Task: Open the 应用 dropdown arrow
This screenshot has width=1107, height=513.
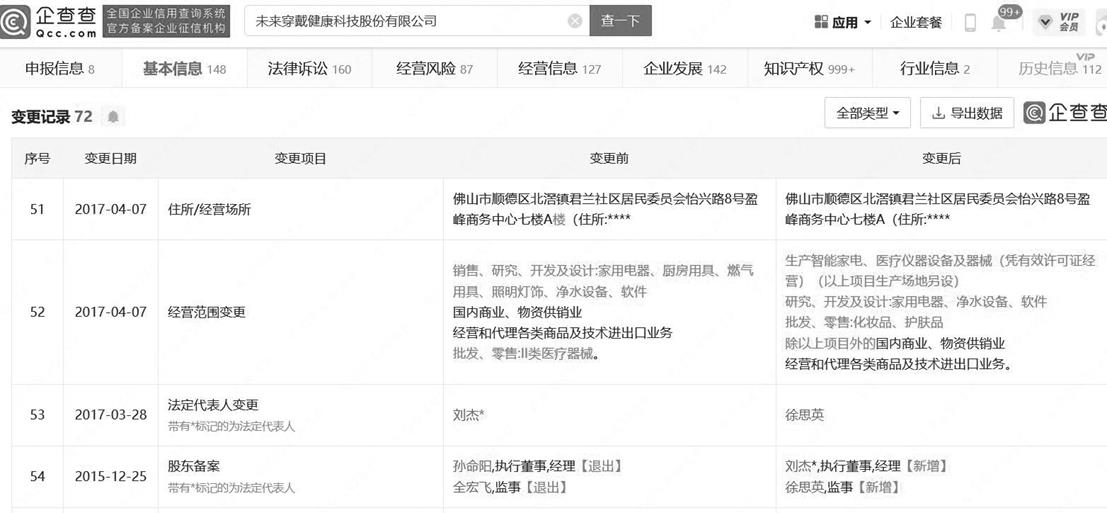Action: pos(867,22)
